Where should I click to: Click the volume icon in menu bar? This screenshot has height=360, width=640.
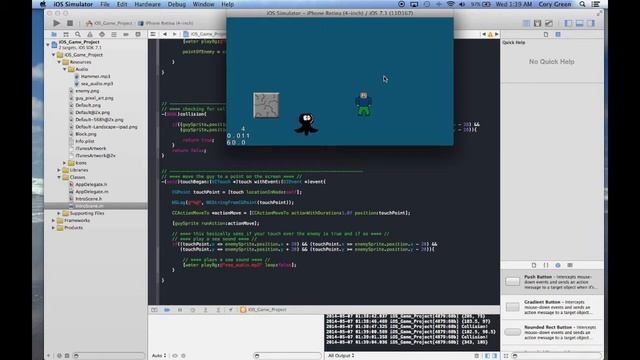[x=462, y=4]
